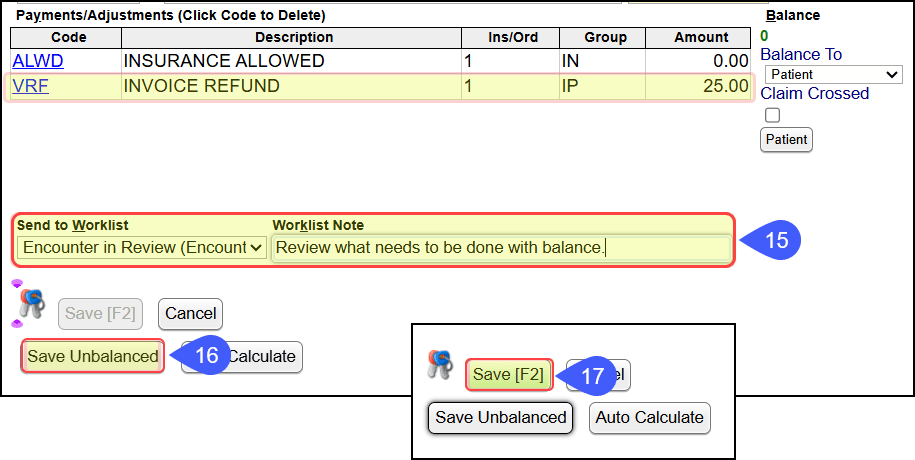Viewport: 915px width, 460px height.
Task: Click the step 15 callout marker
Action: [x=770, y=240]
